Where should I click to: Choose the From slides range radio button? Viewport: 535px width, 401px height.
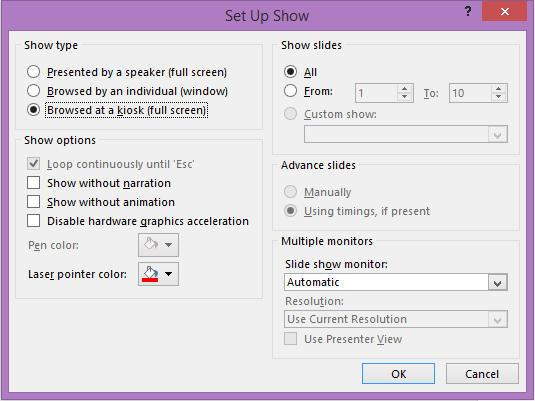pyautogui.click(x=290, y=91)
